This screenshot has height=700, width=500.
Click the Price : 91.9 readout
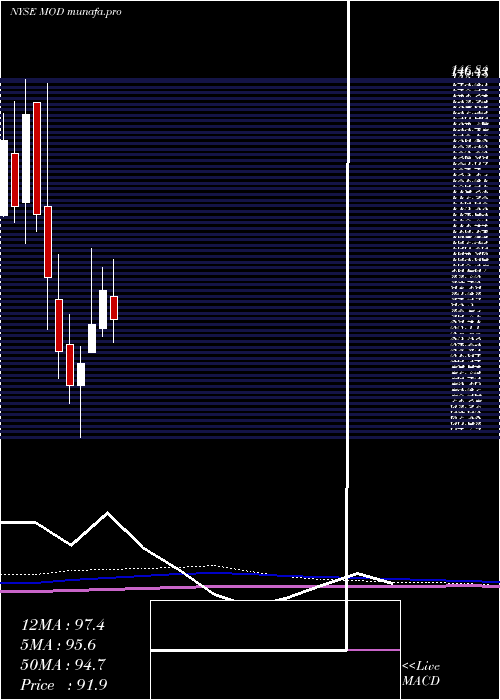64,685
